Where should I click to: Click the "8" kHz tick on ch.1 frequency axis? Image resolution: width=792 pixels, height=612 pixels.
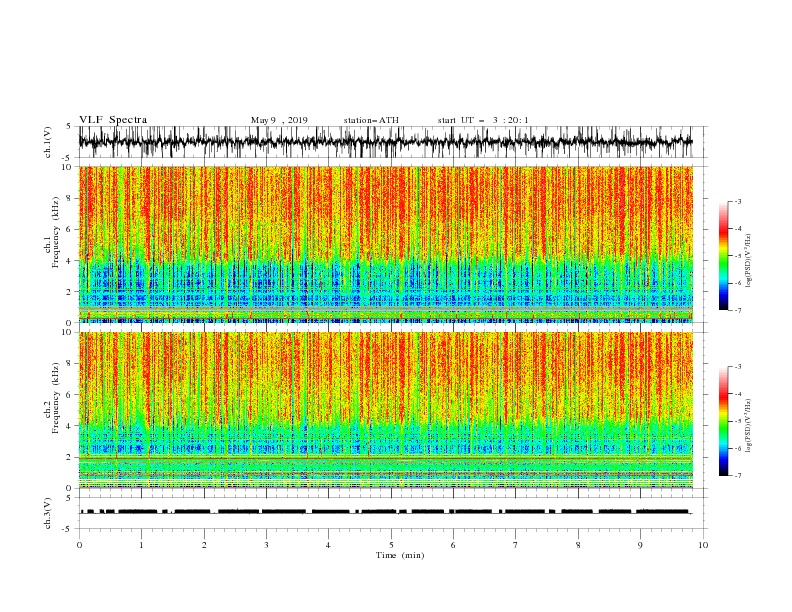[69, 198]
